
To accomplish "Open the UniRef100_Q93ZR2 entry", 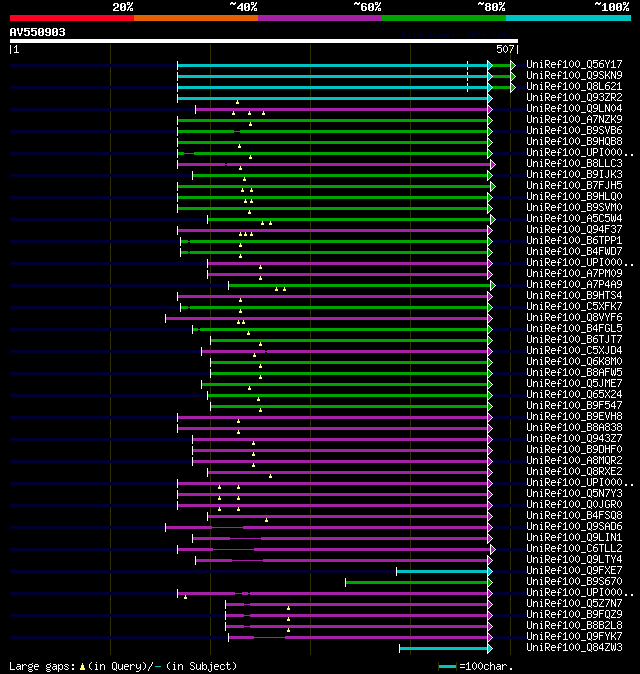I will tap(574, 98).
